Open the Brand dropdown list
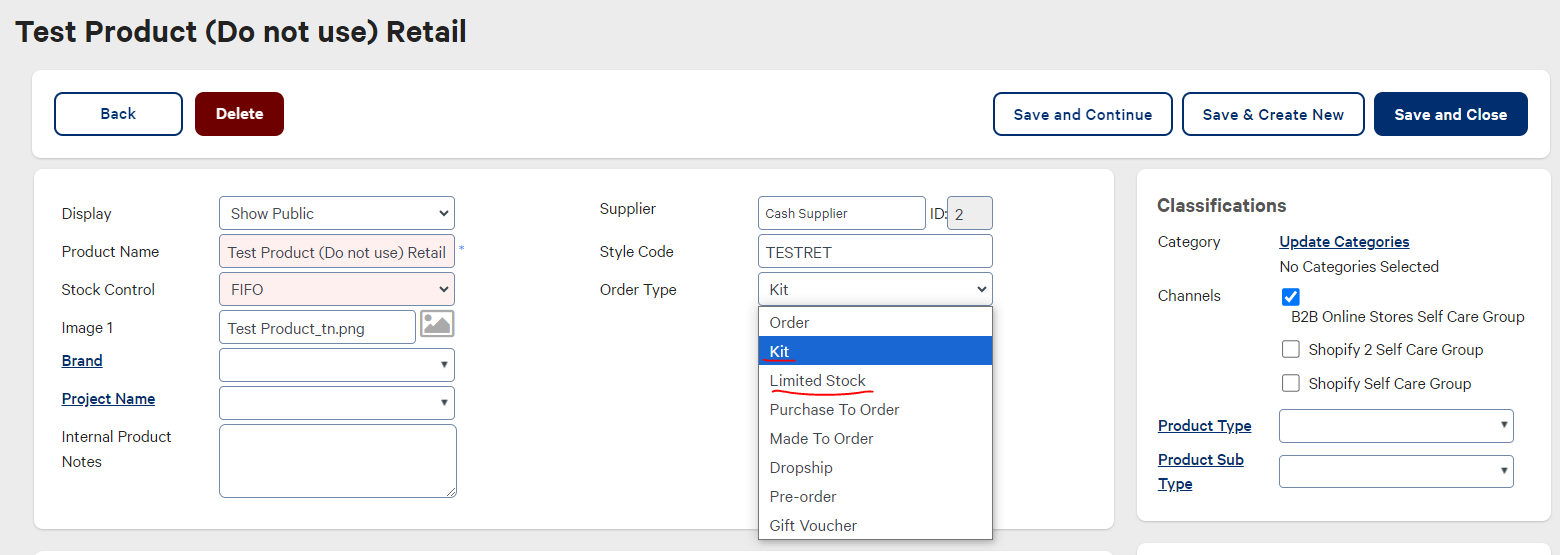The height and width of the screenshot is (555, 1560). coord(336,365)
